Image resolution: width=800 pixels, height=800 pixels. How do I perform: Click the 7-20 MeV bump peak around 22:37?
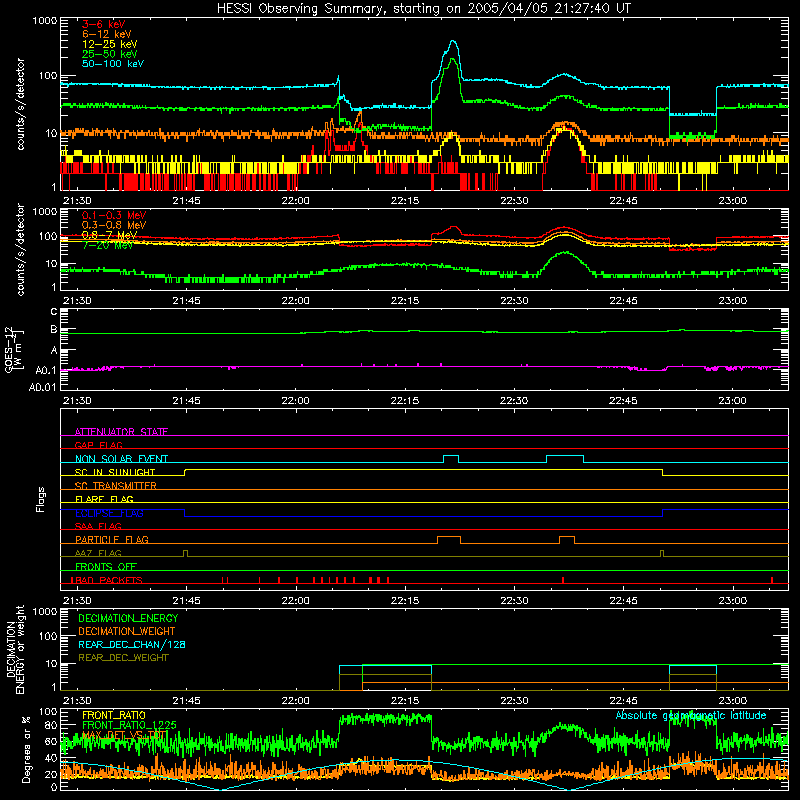(565, 252)
